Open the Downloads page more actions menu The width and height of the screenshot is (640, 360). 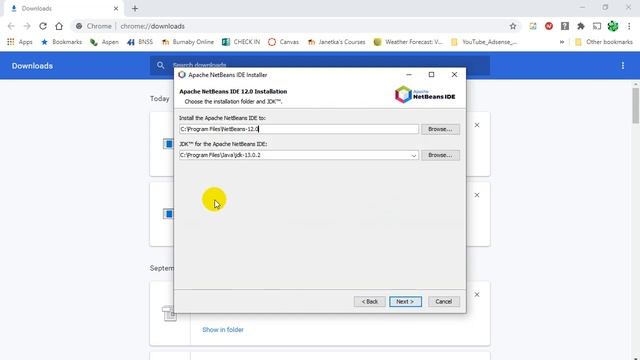(x=623, y=66)
